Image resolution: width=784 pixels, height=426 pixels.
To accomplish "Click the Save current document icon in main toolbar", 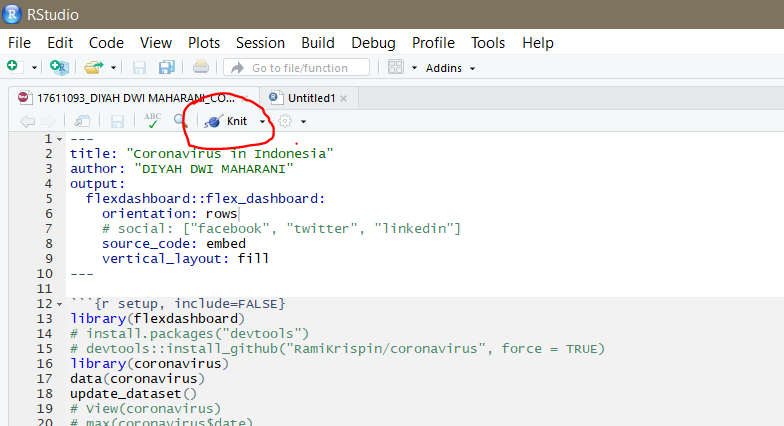I will pos(139,67).
